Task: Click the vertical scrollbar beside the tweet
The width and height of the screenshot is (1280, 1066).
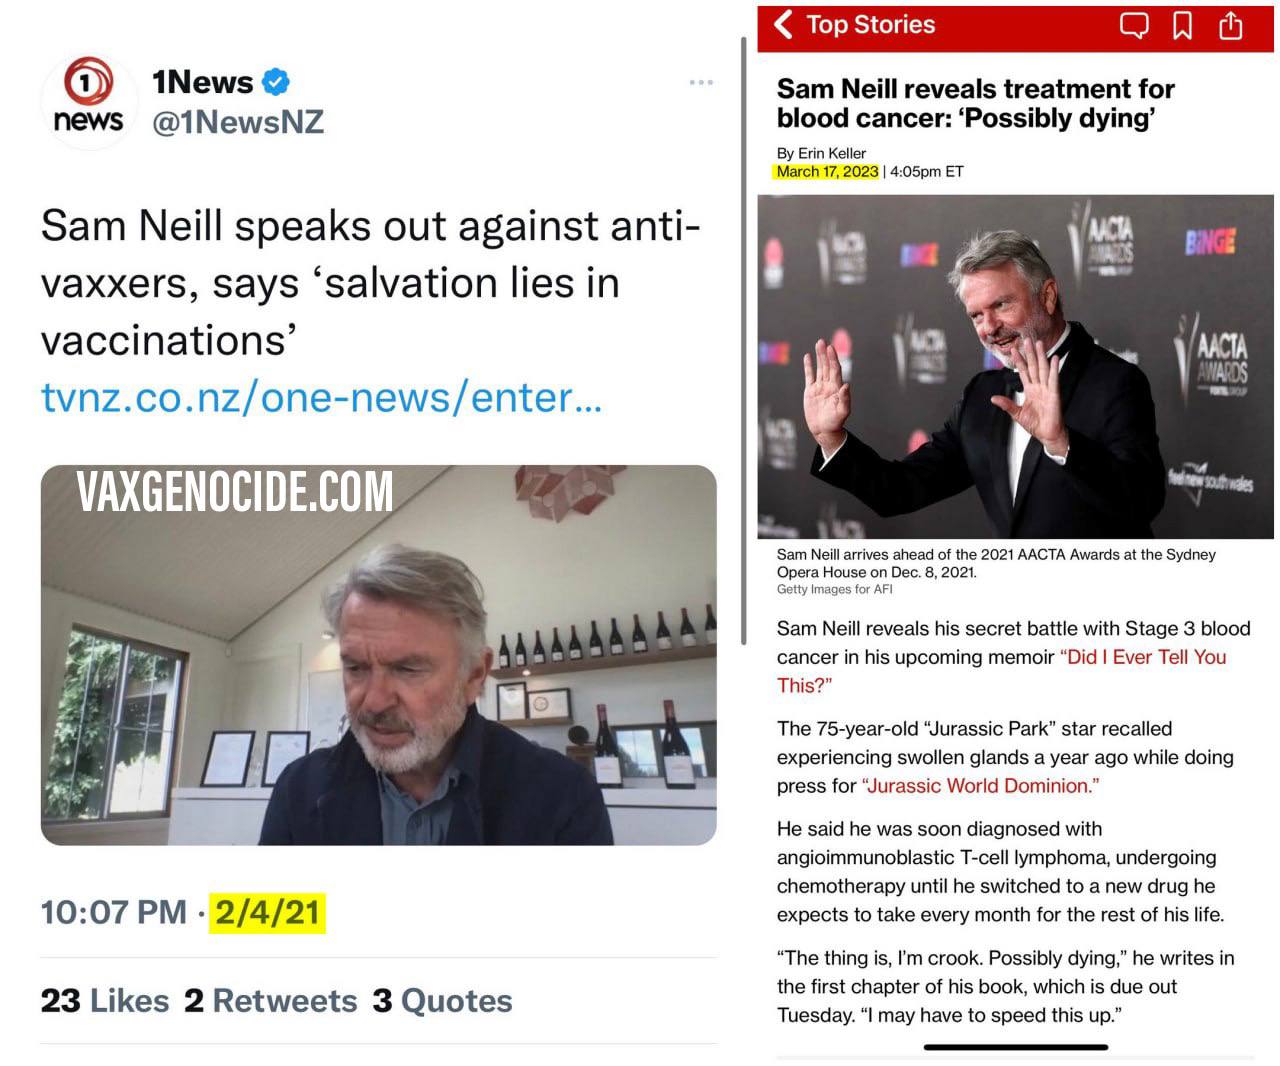Action: tap(743, 340)
